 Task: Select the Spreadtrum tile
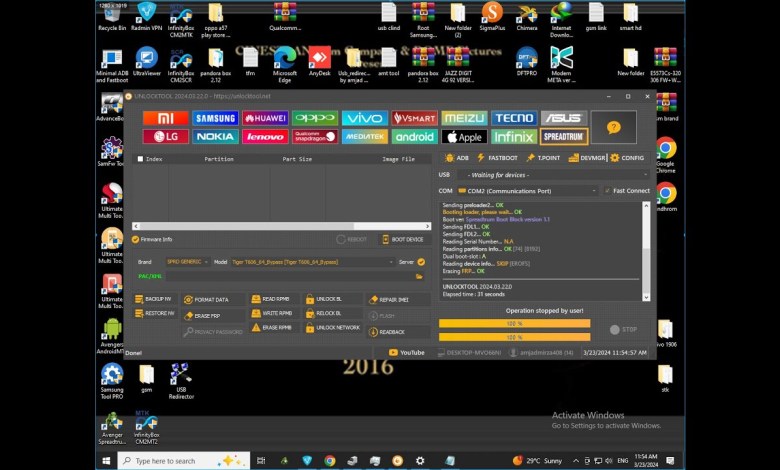click(x=564, y=136)
